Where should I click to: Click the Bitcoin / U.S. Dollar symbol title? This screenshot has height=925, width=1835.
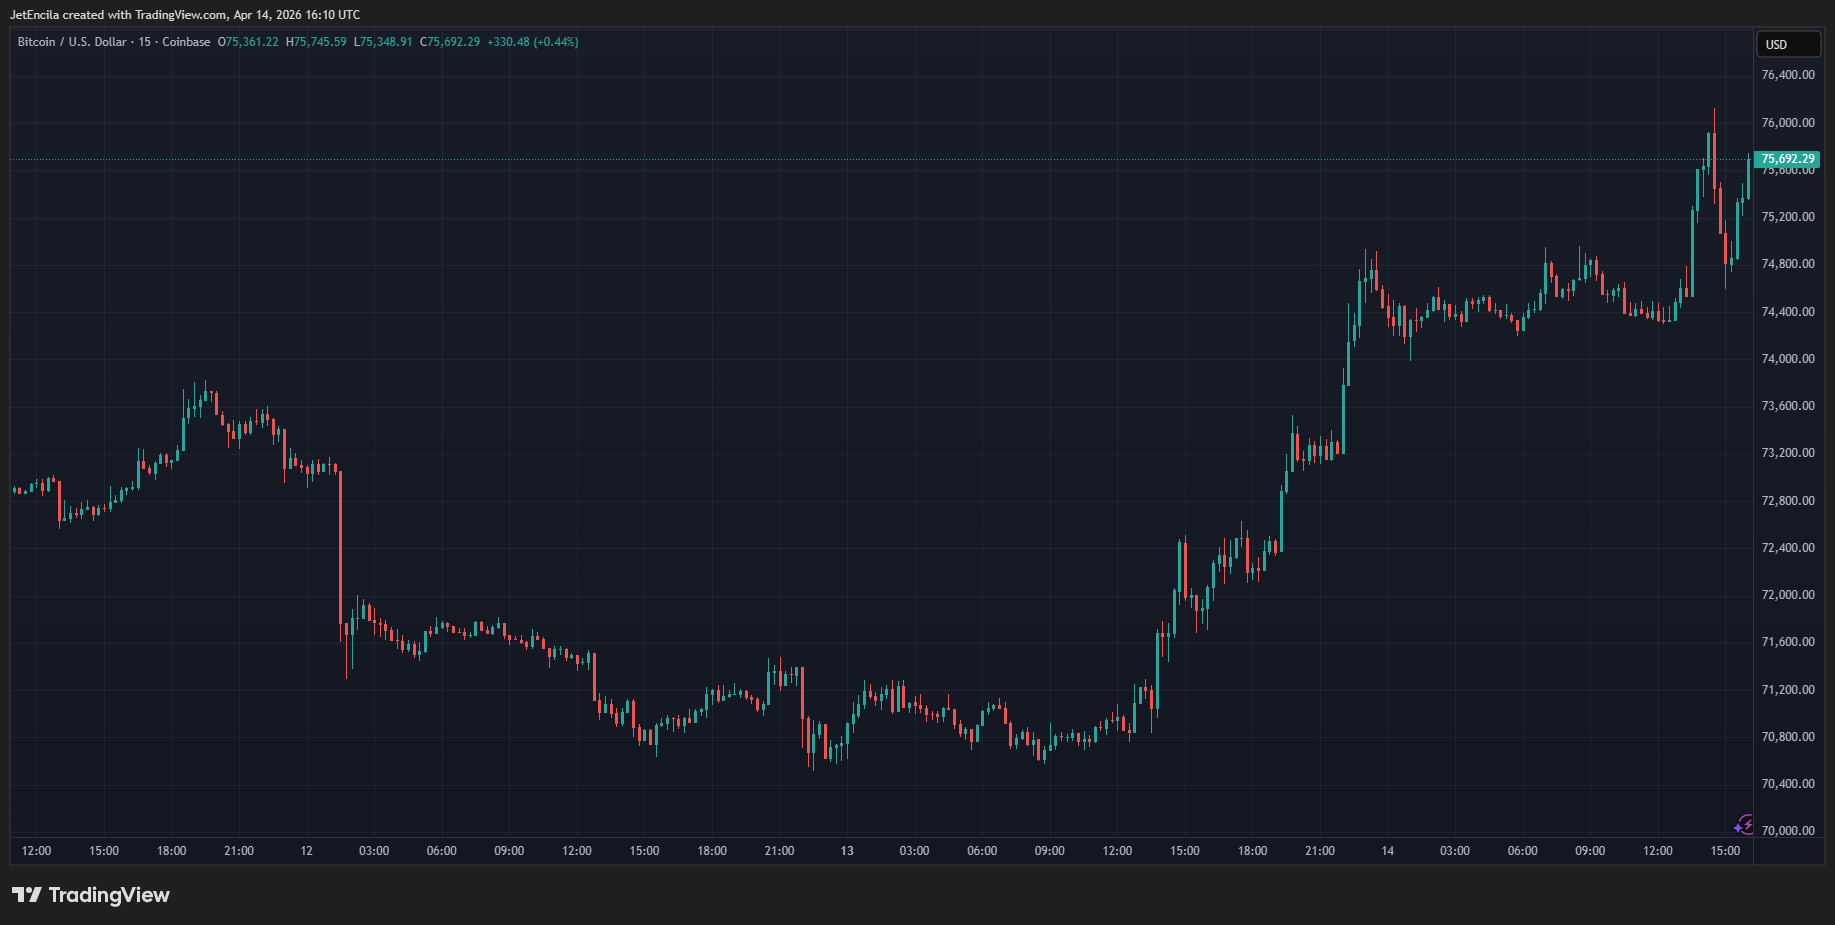click(x=72, y=42)
